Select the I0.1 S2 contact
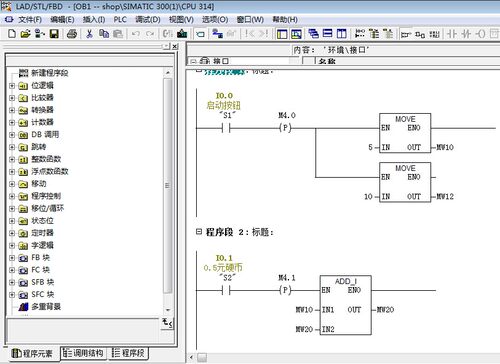500x364 pixels. coord(226,291)
